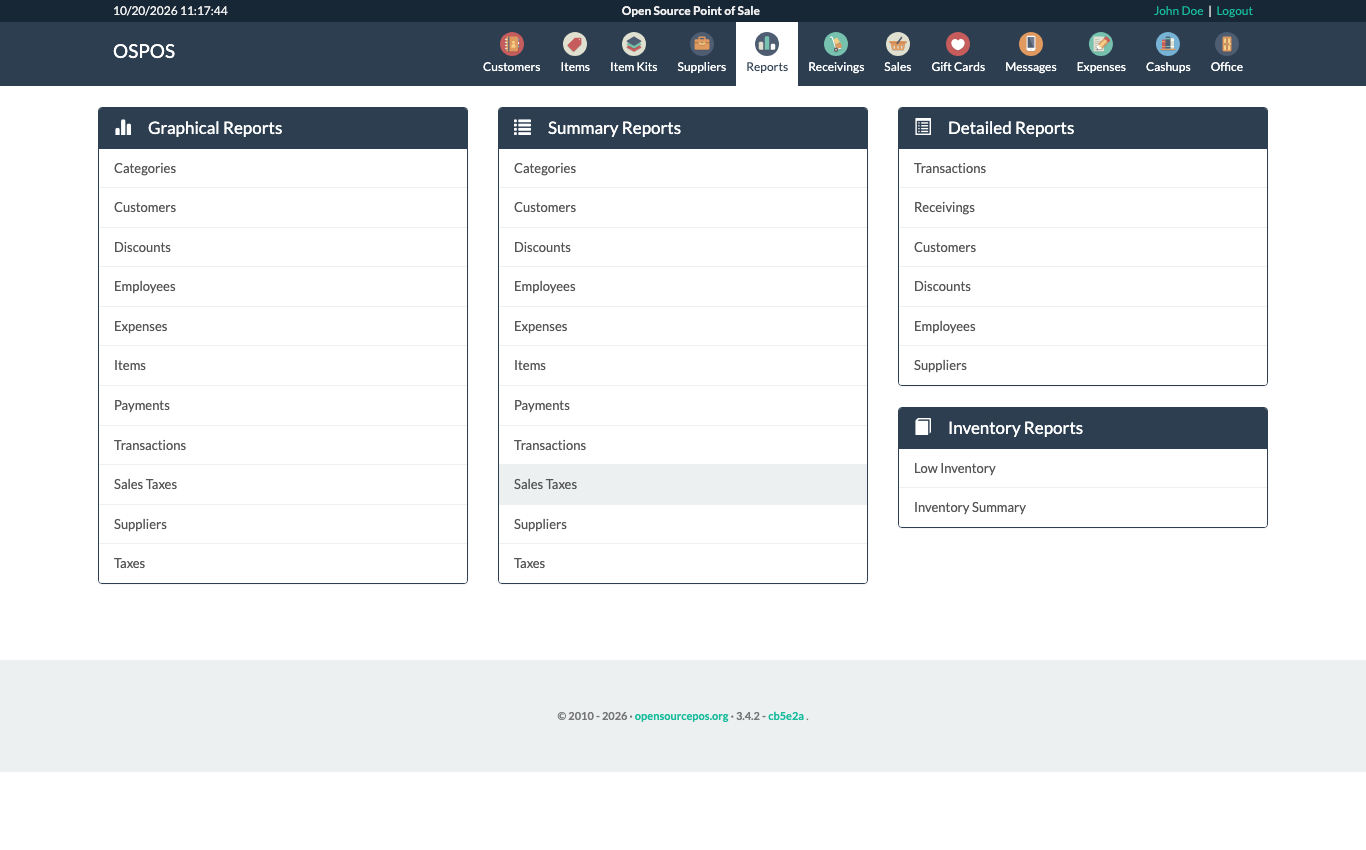Open Detailed Reports Customers
Screen dimensions: 1366x850
[1083, 247]
